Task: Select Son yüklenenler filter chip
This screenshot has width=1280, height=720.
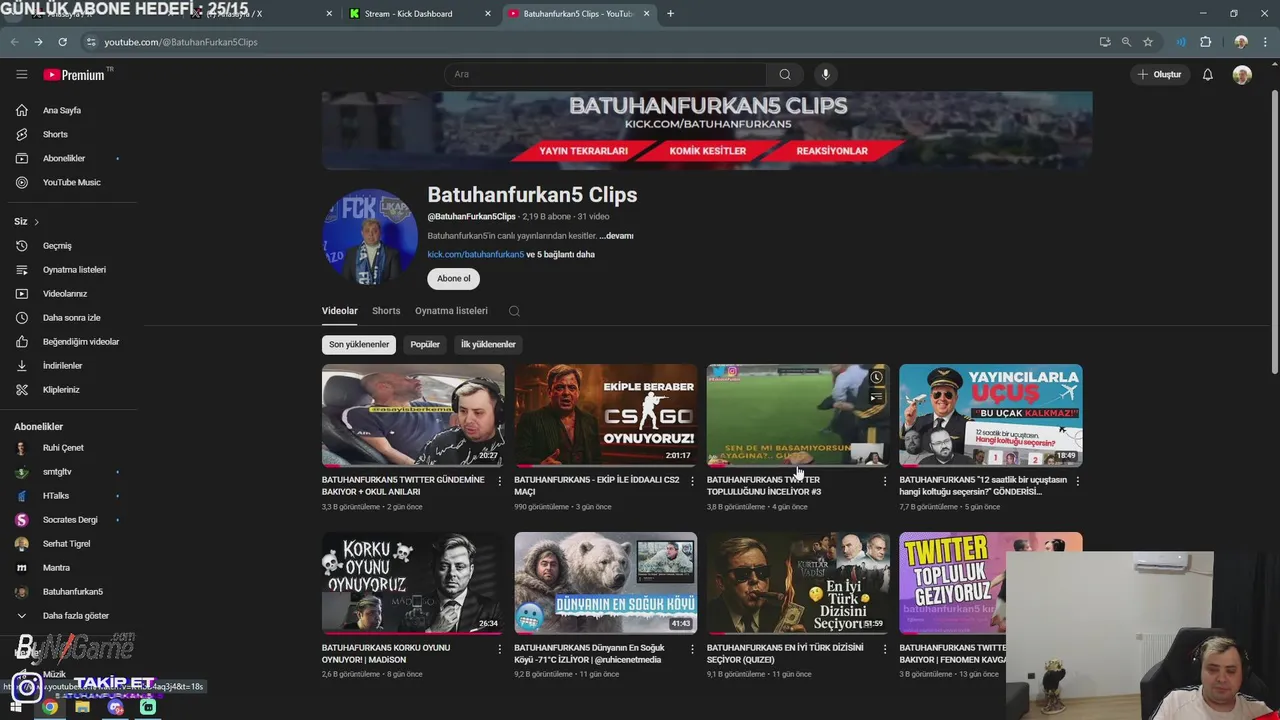Action: pos(359,344)
